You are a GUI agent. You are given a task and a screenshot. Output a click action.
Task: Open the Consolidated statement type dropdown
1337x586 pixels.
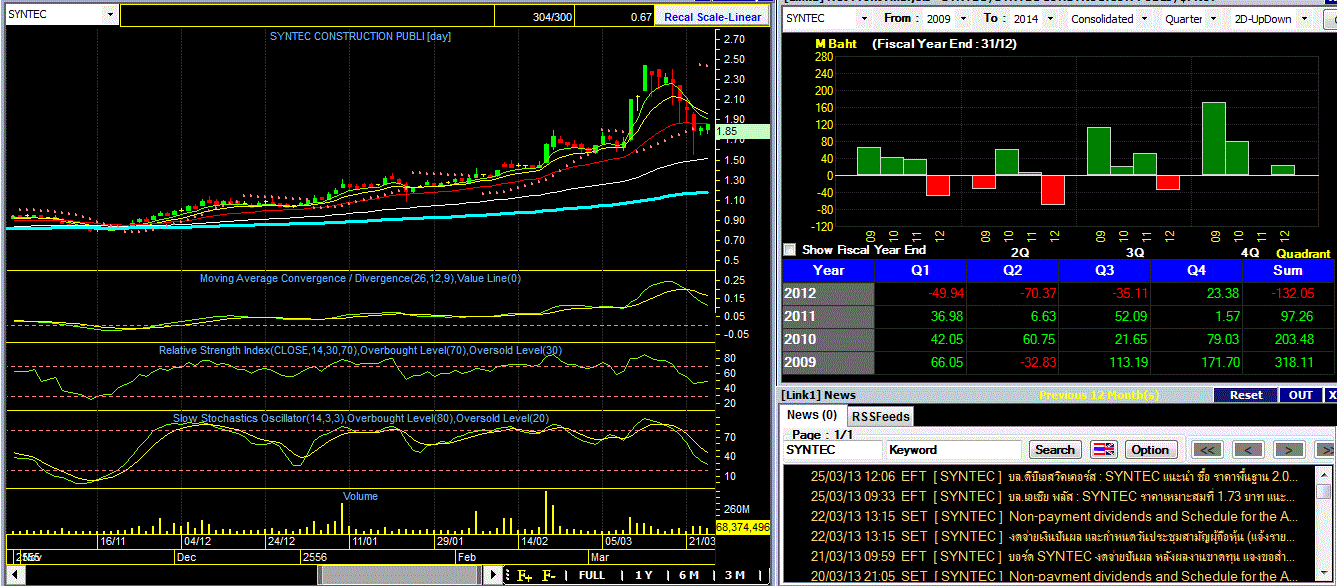[1144, 18]
